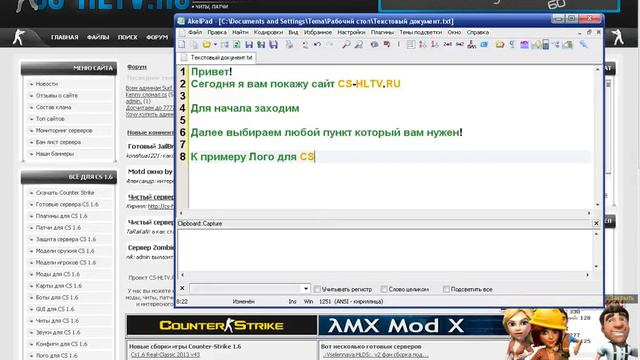Click the calculator icon in toolbar
The height and width of the screenshot is (360, 640).
coord(546,44)
